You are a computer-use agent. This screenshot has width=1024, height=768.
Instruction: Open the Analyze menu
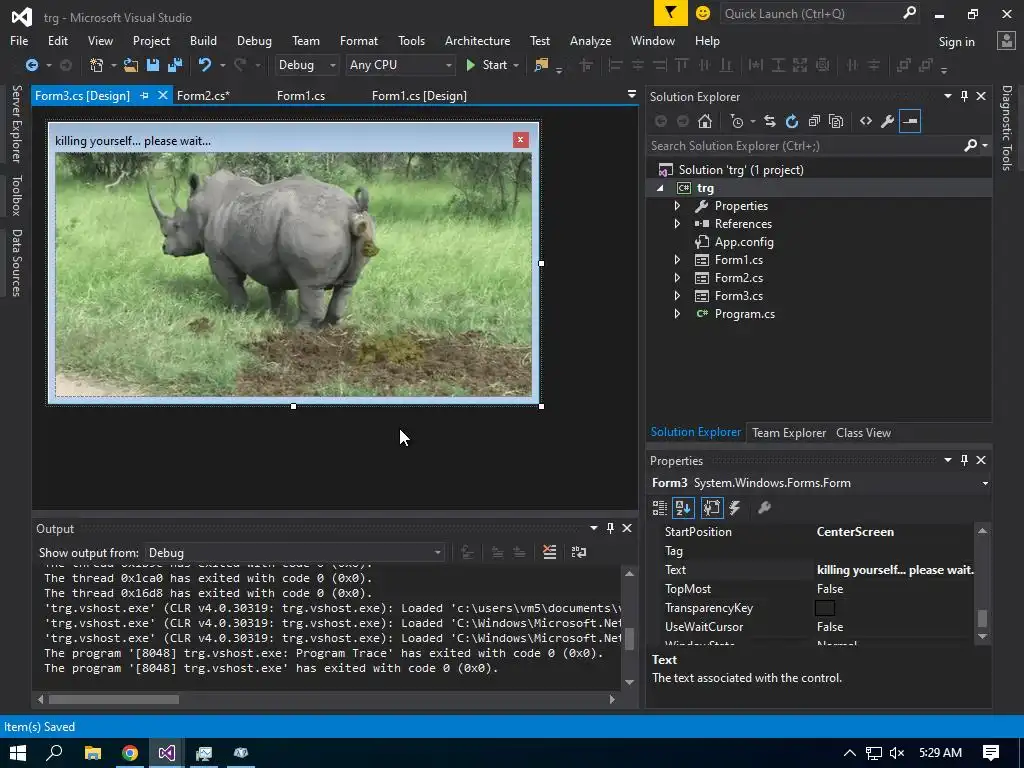590,40
